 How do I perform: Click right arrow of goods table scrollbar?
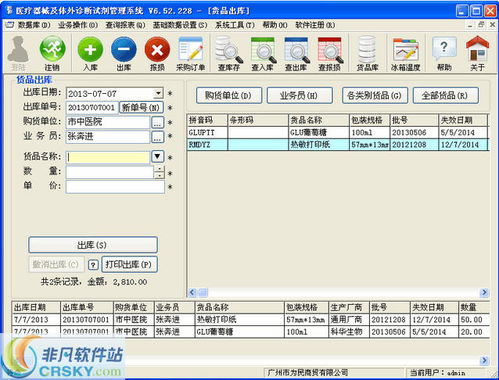[484, 293]
